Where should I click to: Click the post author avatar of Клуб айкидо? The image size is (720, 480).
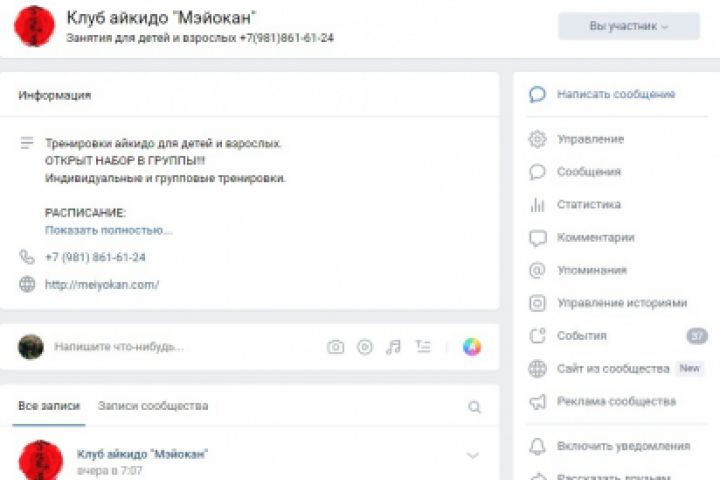41,460
